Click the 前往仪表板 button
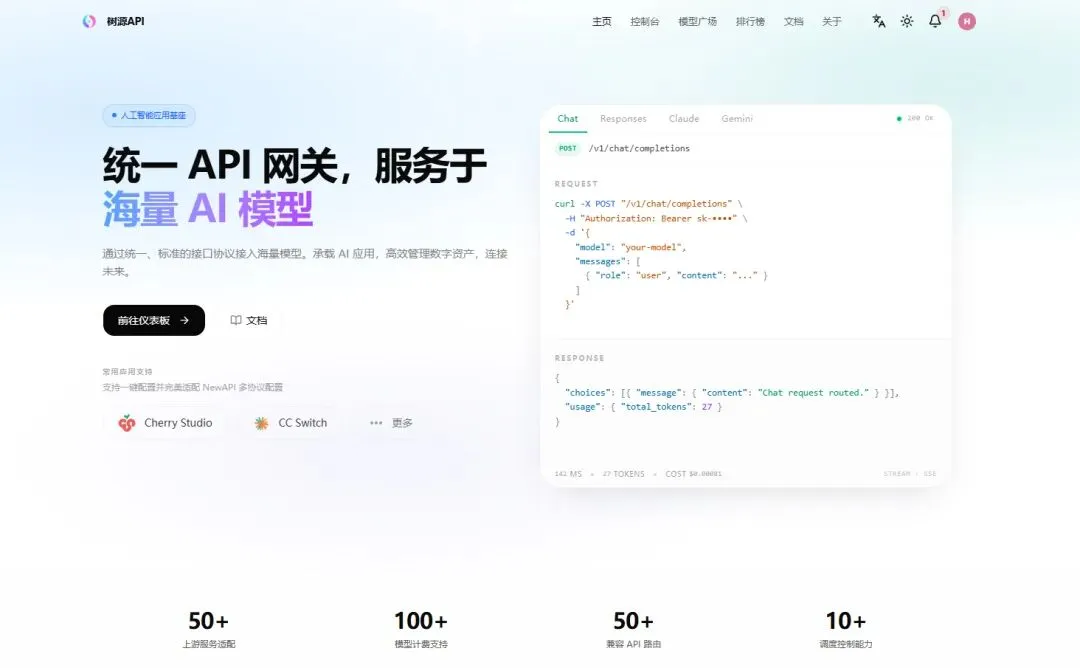Screen dimensions: 1080x668 click(154, 320)
